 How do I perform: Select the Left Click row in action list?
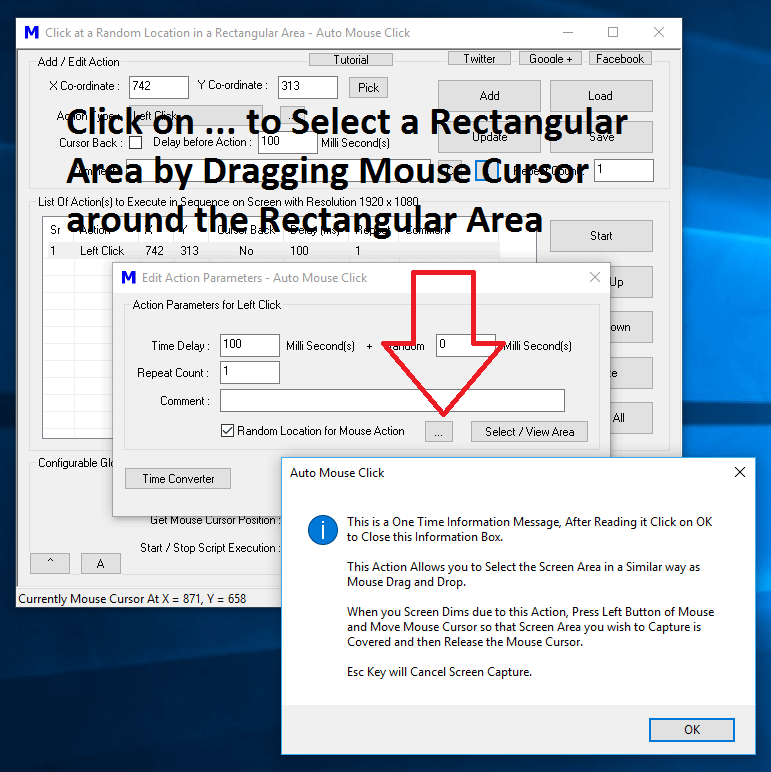point(273,251)
